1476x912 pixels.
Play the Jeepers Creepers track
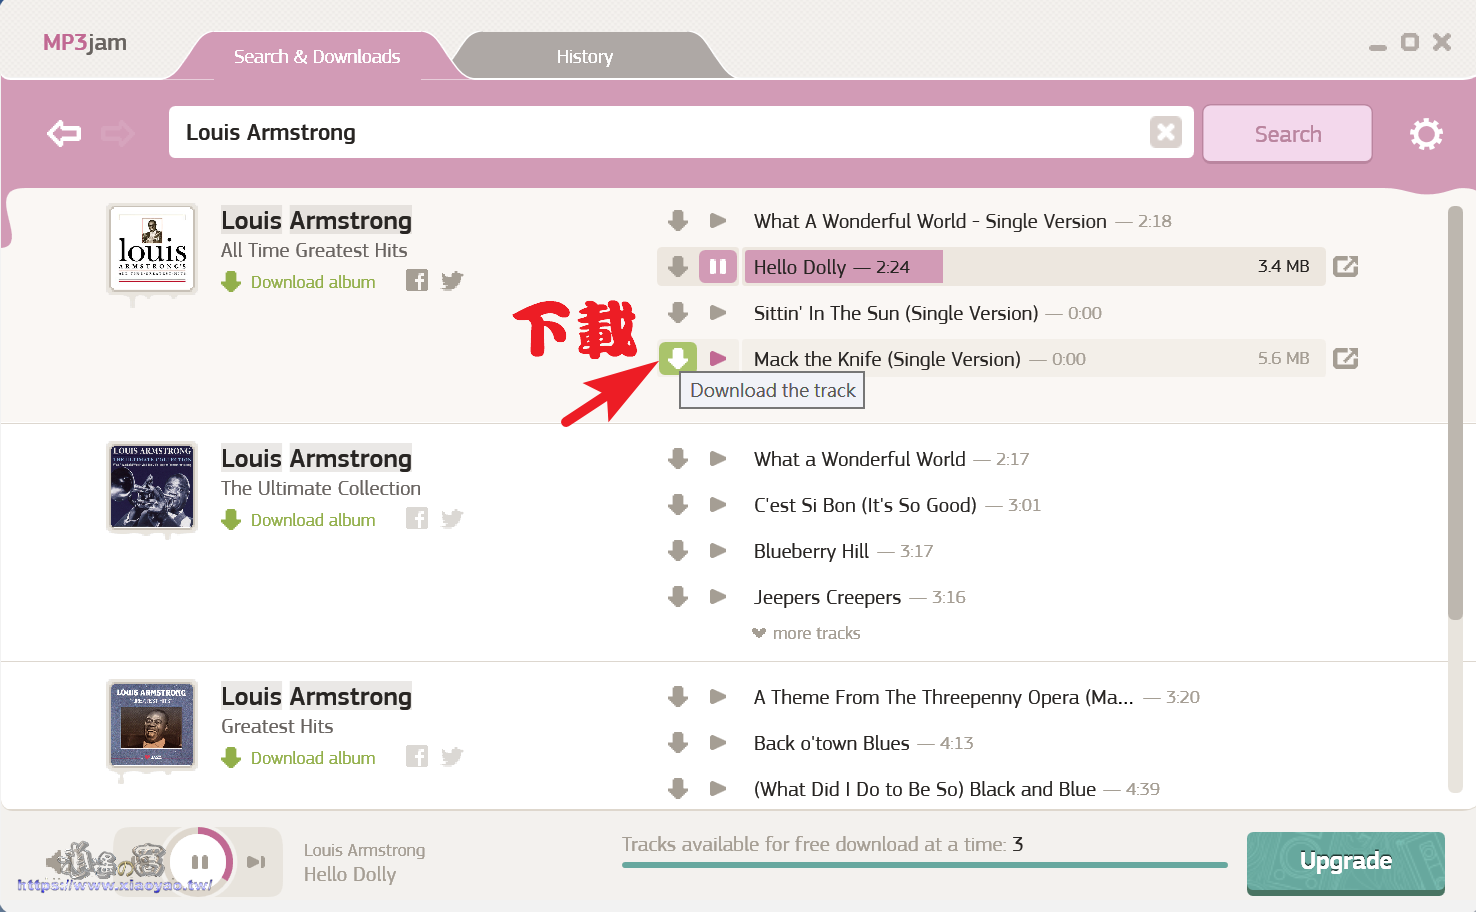tap(717, 597)
